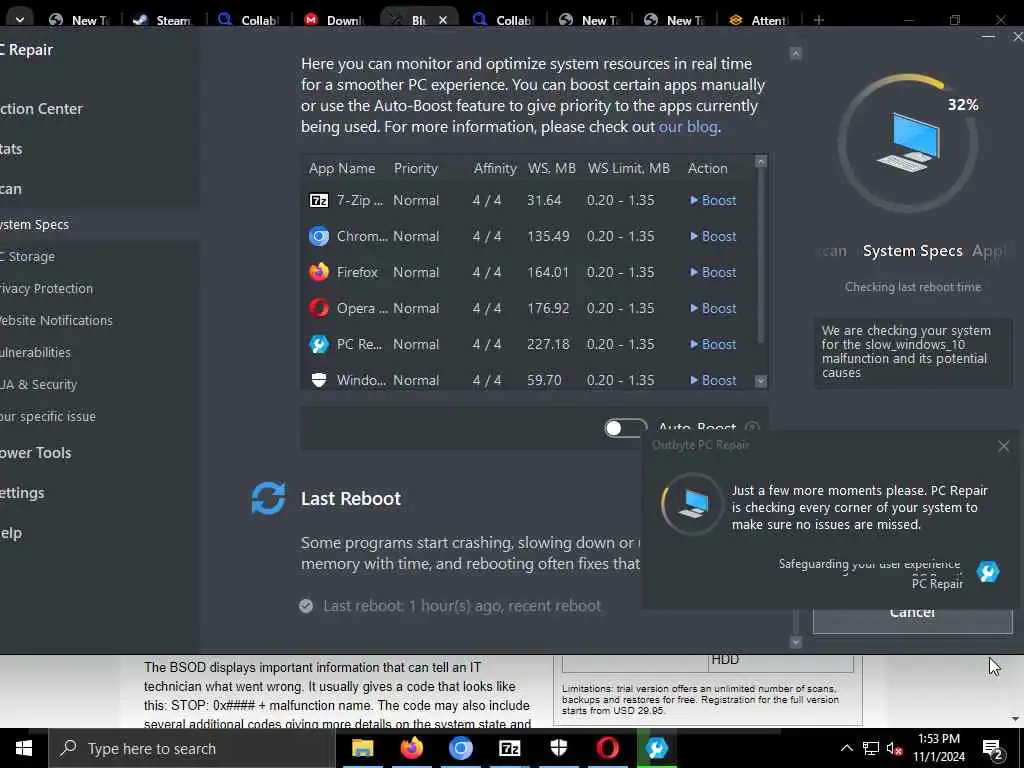Click the 7-Zip app icon in the table
The width and height of the screenshot is (1024, 768).
(x=319, y=200)
